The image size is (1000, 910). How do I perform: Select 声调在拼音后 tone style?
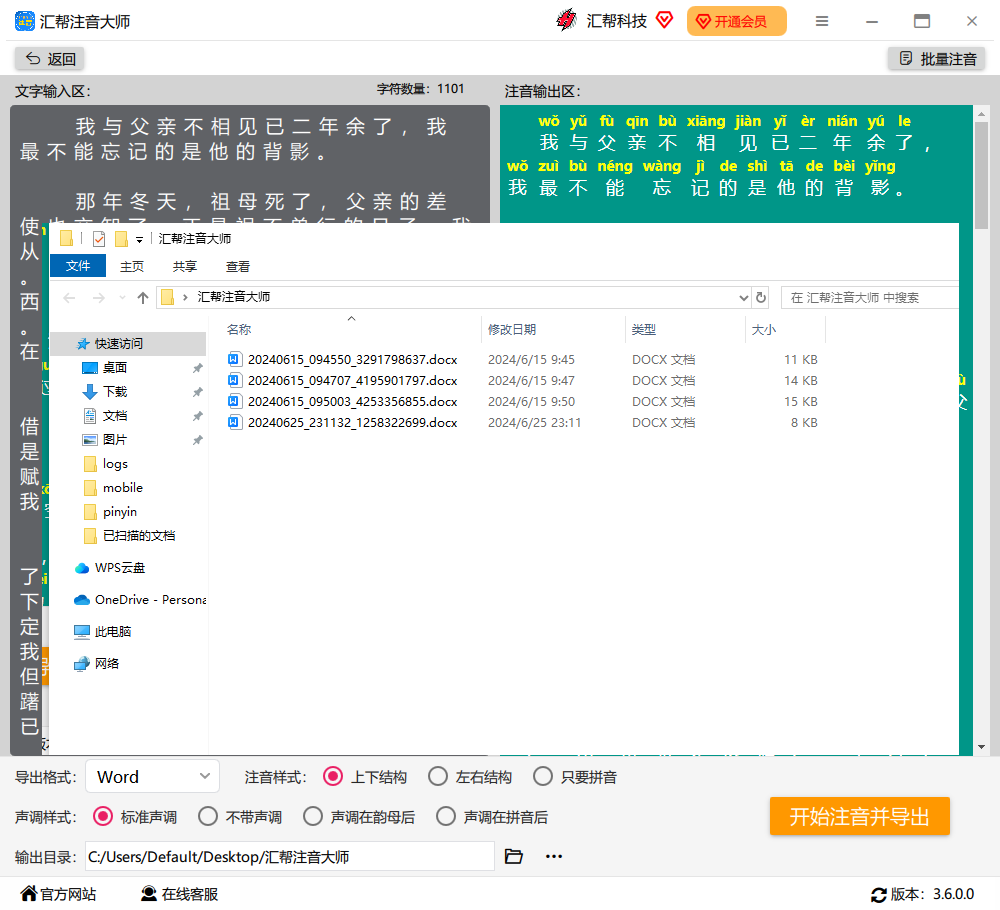click(446, 817)
